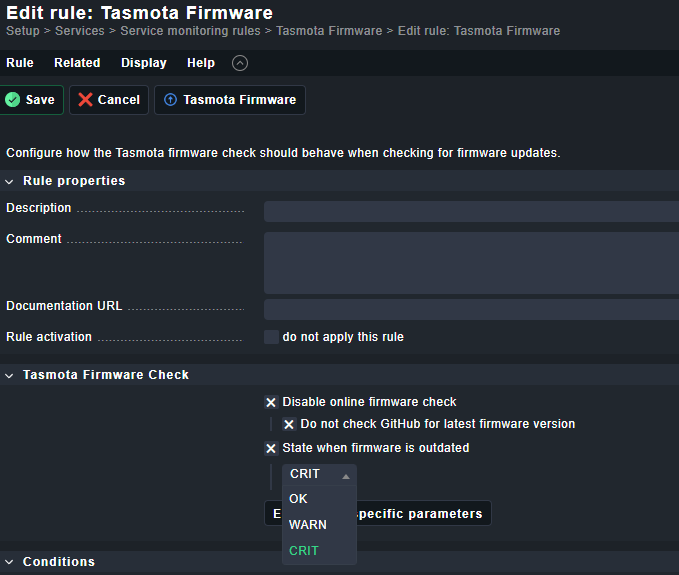This screenshot has width=679, height=575.
Task: Collapse the menu bar with round chevron icon
Action: pyautogui.click(x=239, y=63)
